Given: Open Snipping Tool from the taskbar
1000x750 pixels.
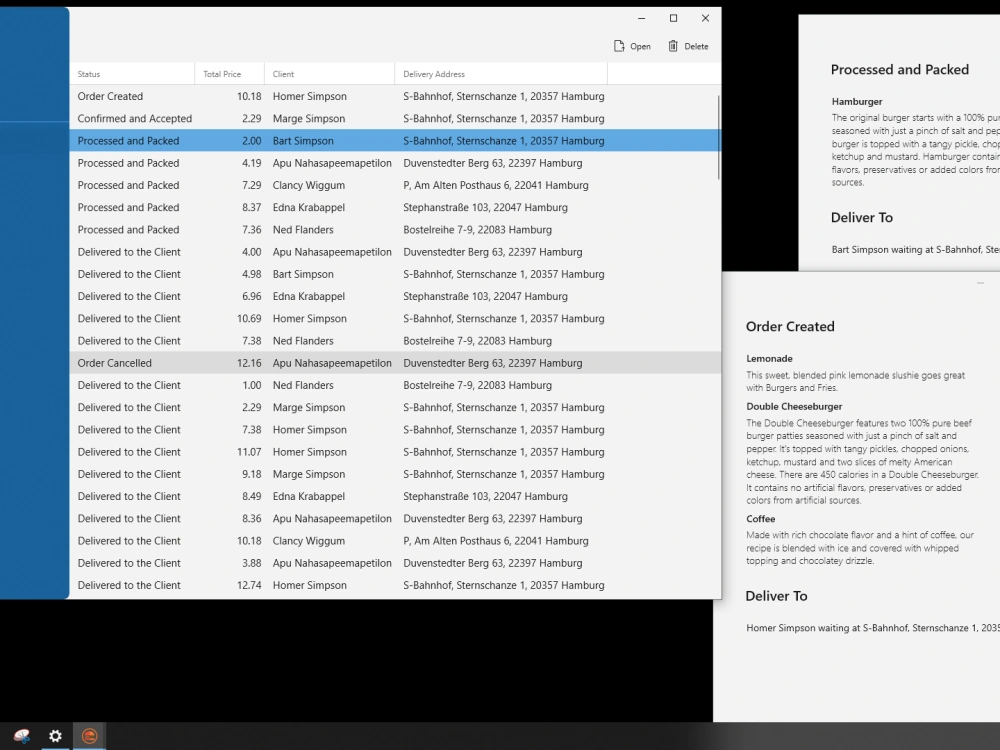Looking at the screenshot, I should [21, 736].
